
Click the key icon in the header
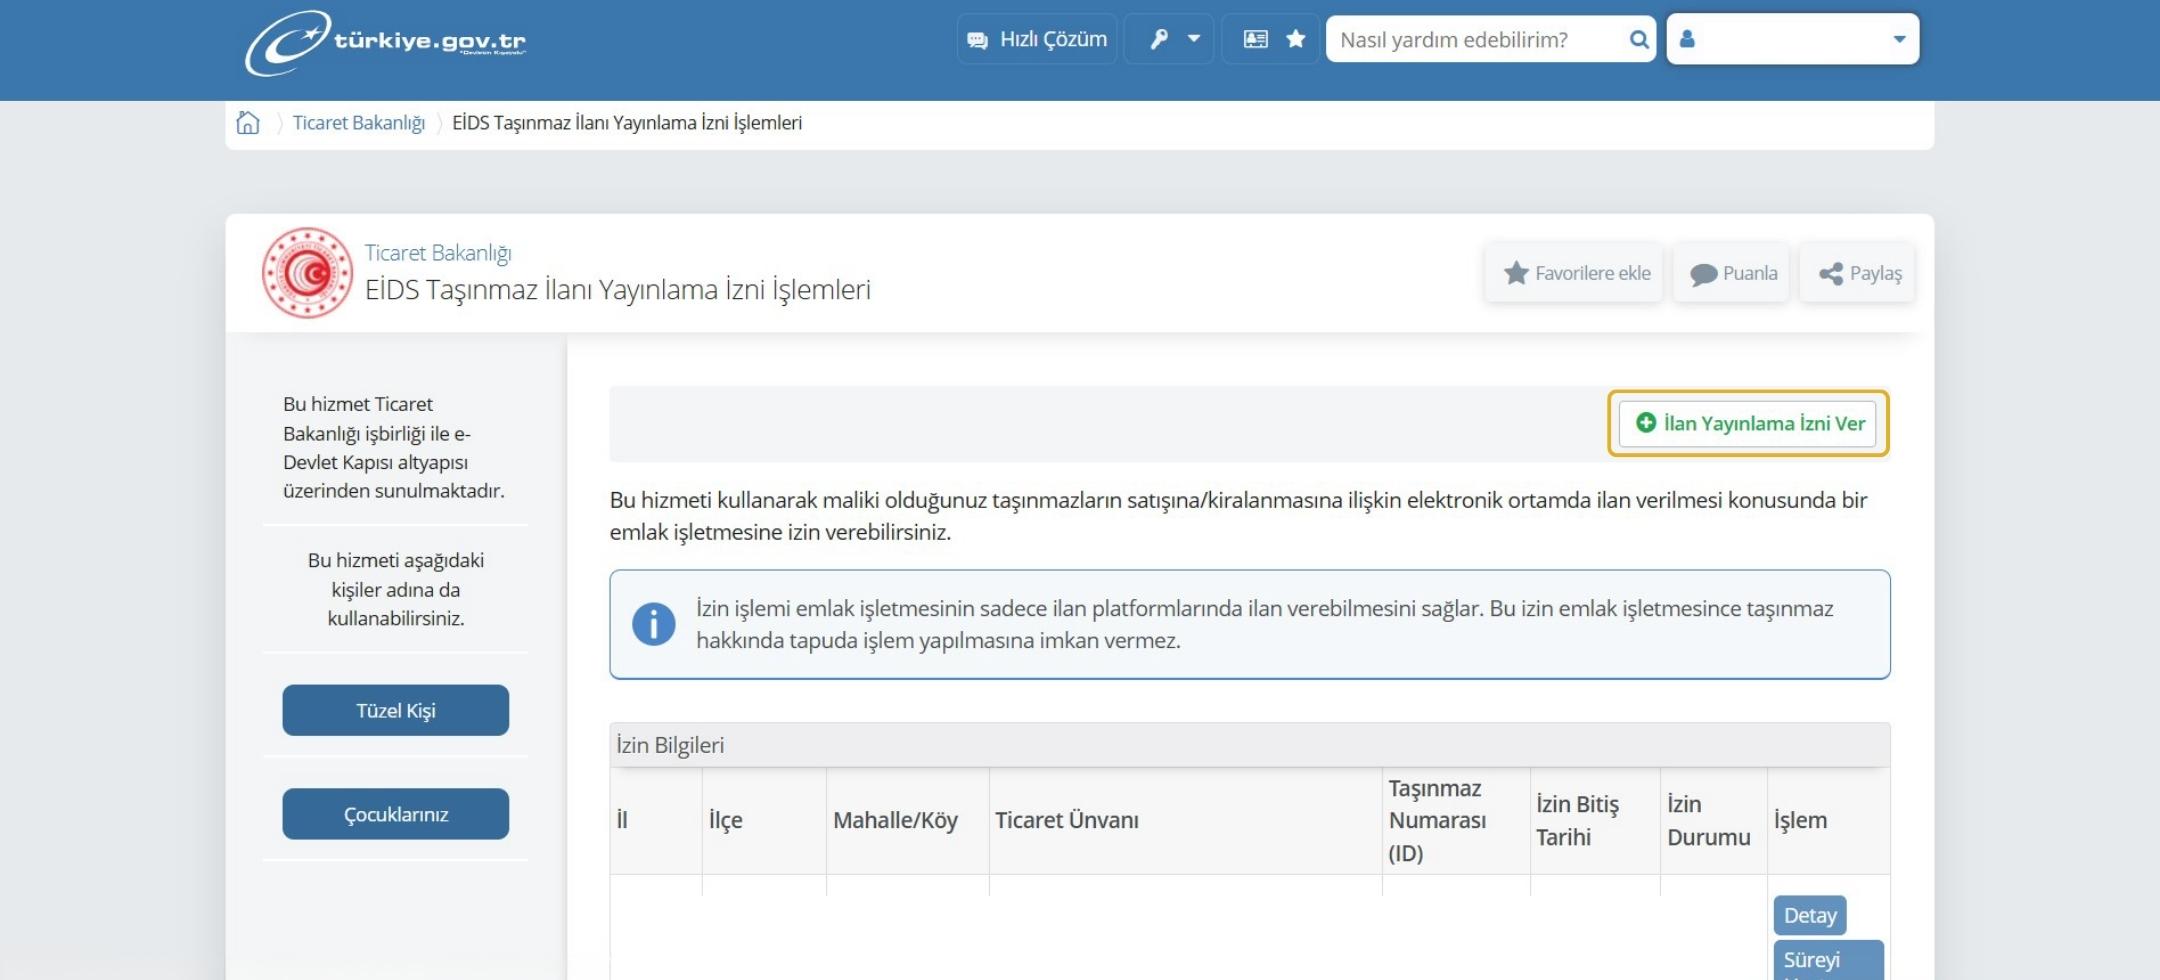point(1158,39)
